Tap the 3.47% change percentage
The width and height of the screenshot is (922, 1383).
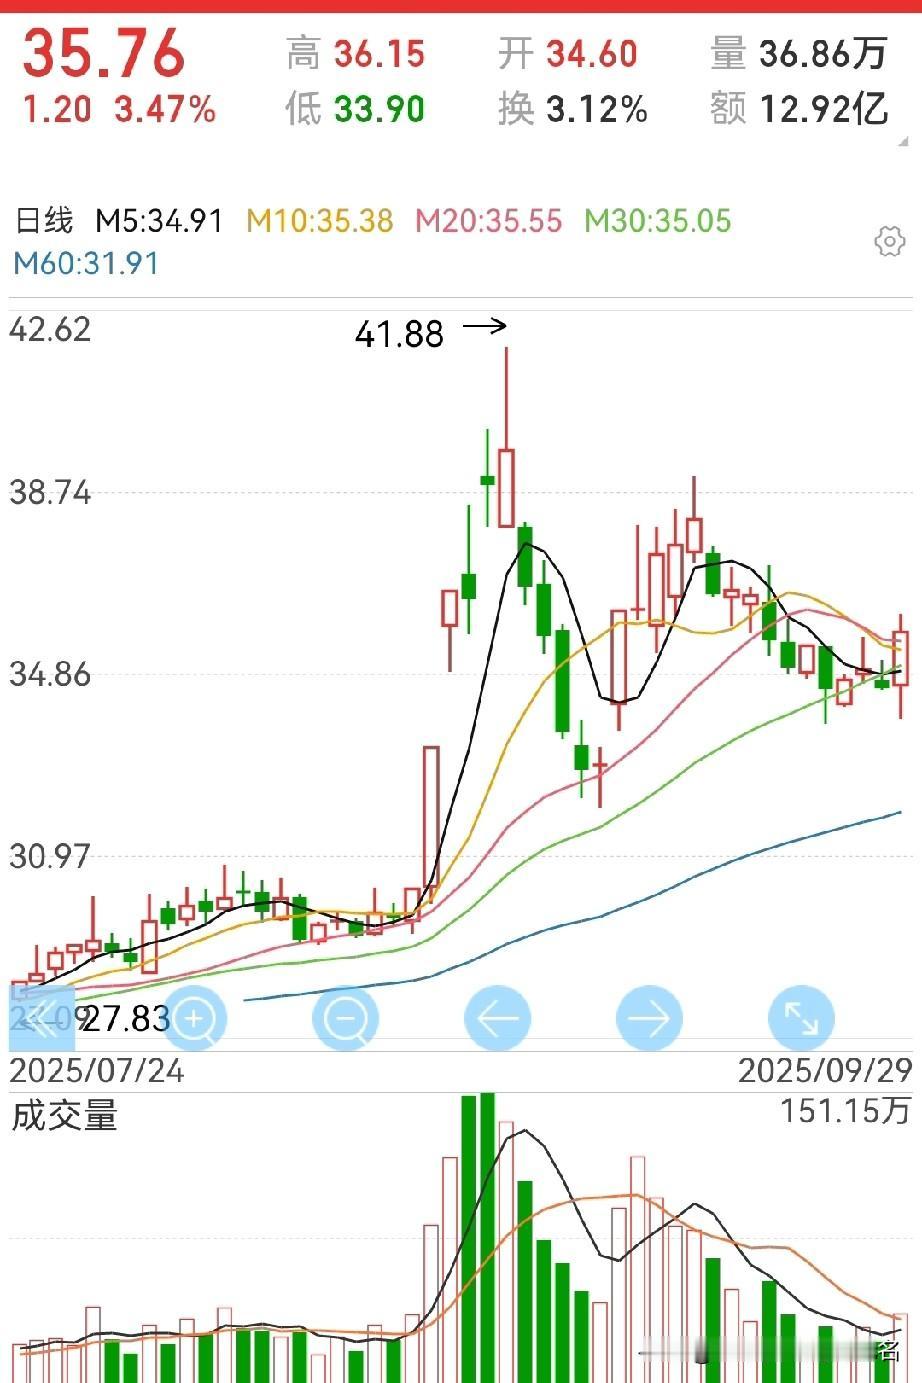[165, 109]
